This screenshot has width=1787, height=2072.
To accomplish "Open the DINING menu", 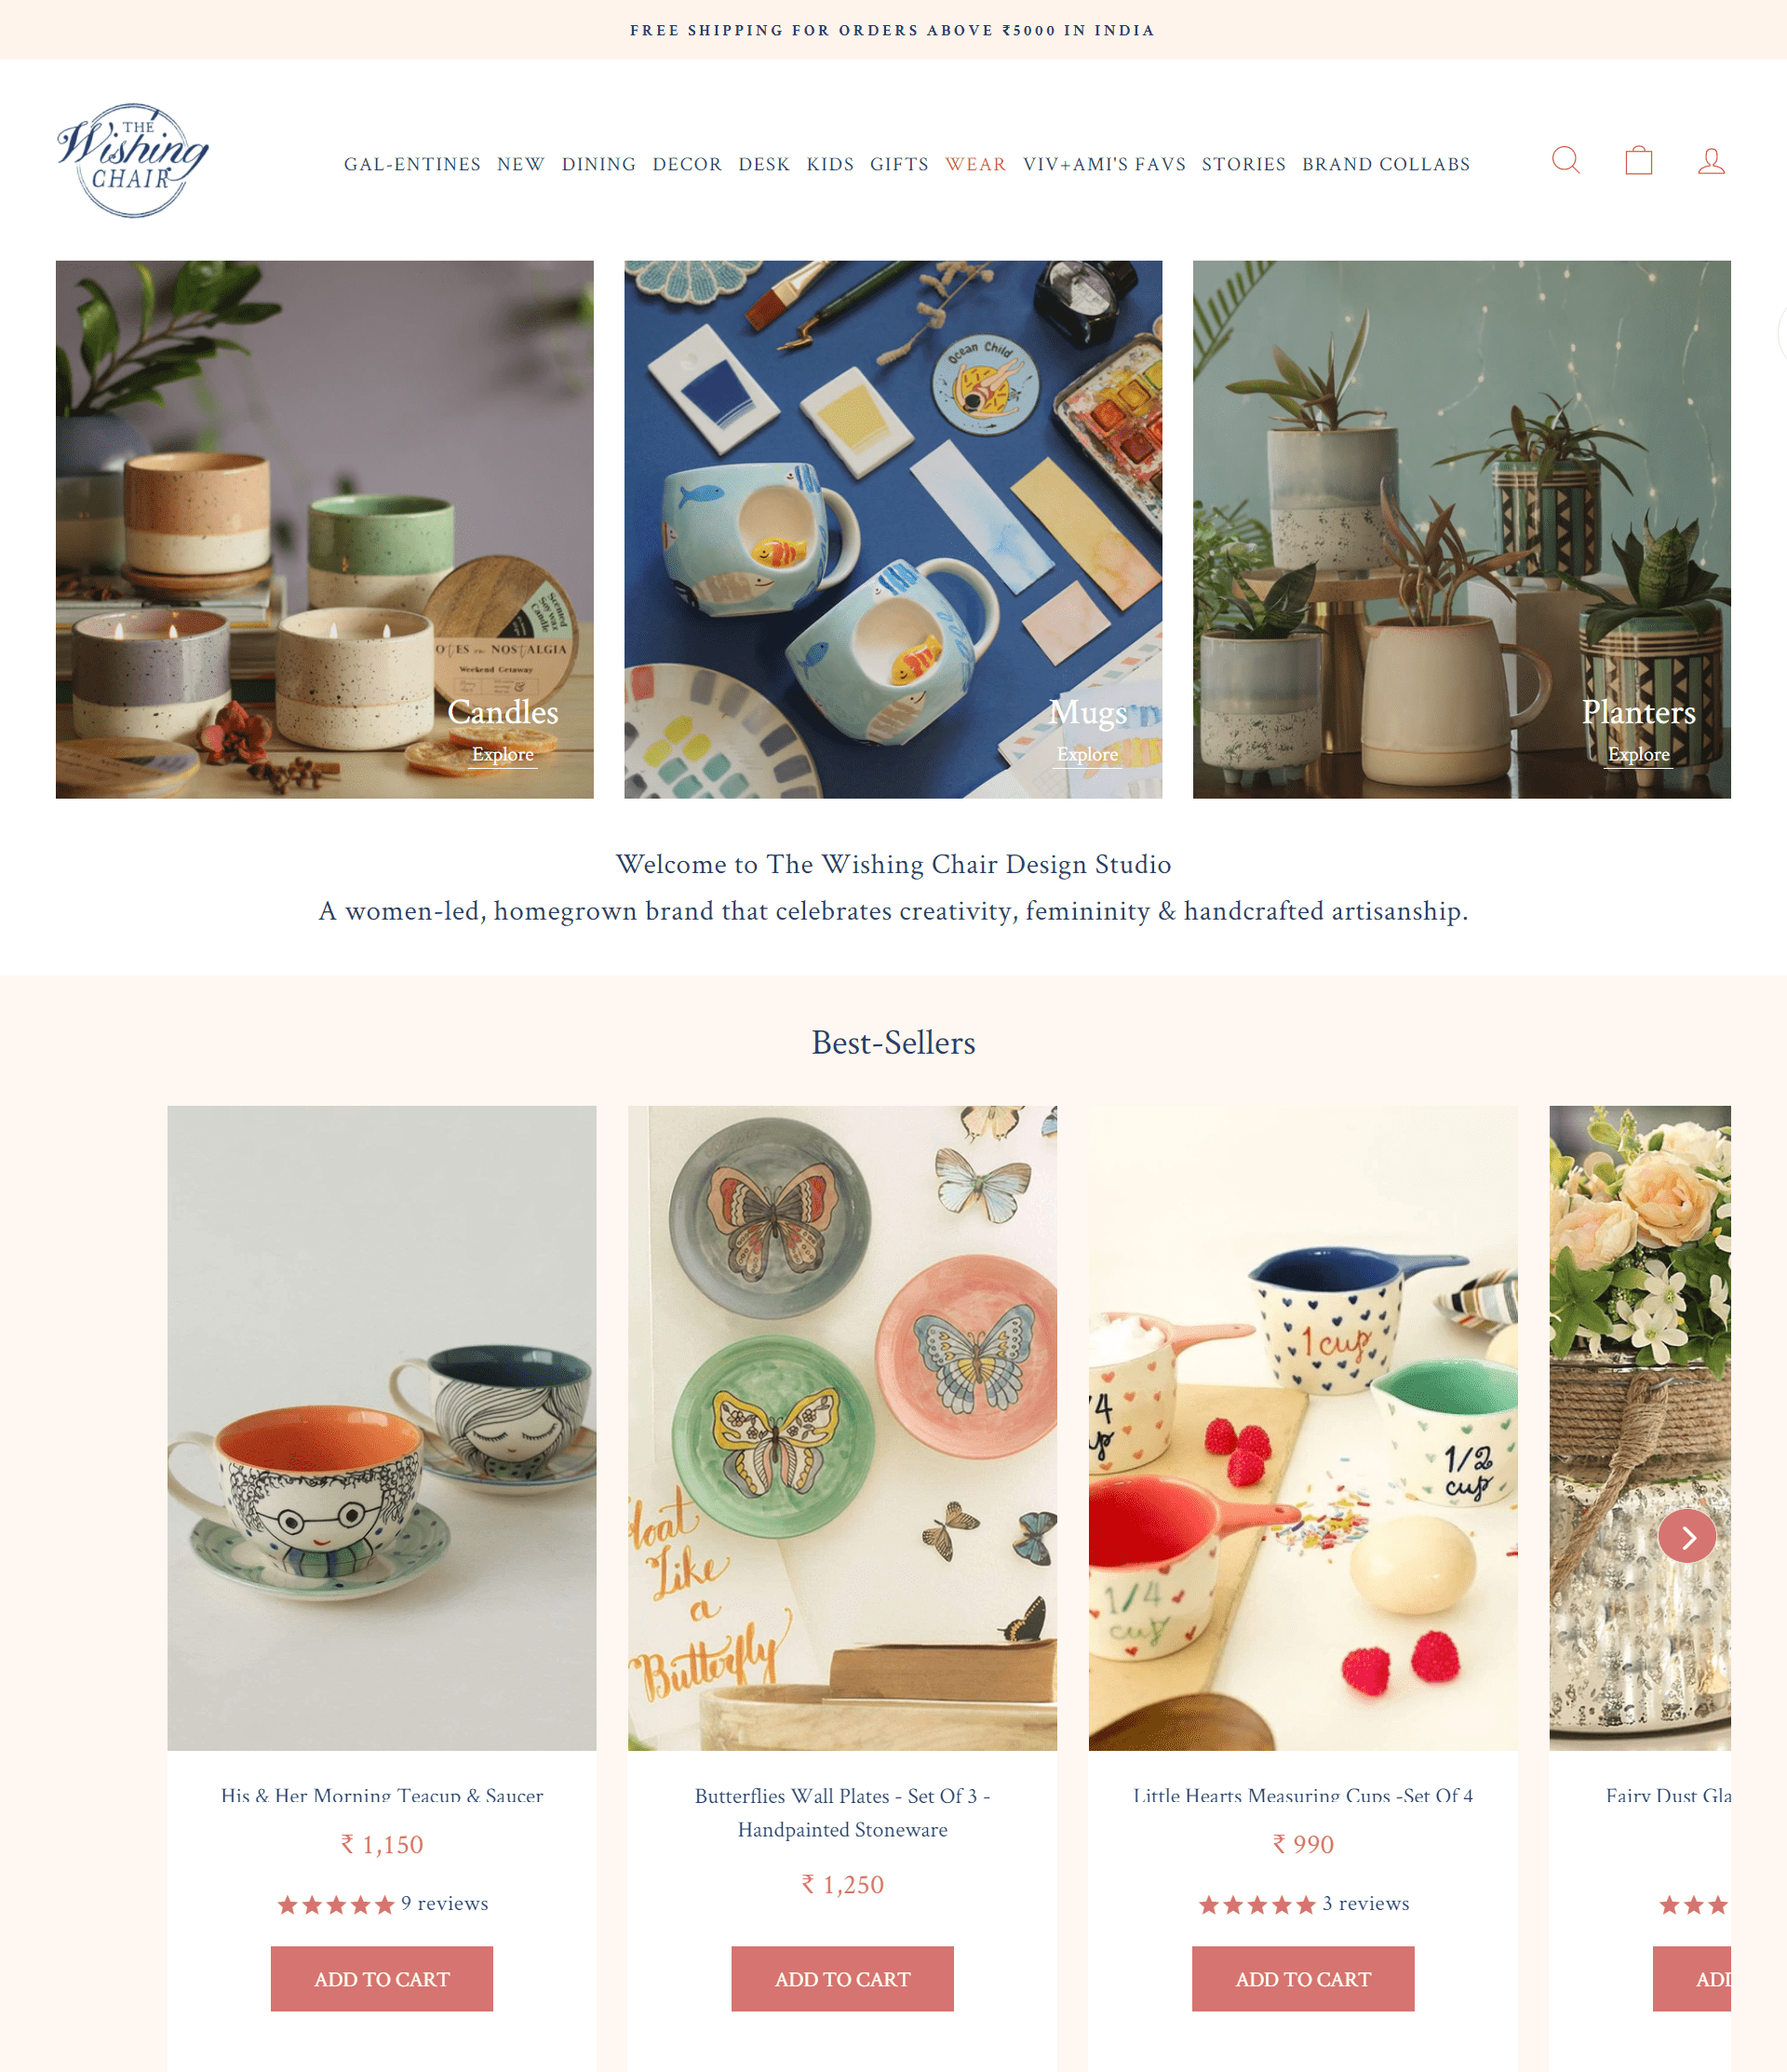I will (x=598, y=164).
